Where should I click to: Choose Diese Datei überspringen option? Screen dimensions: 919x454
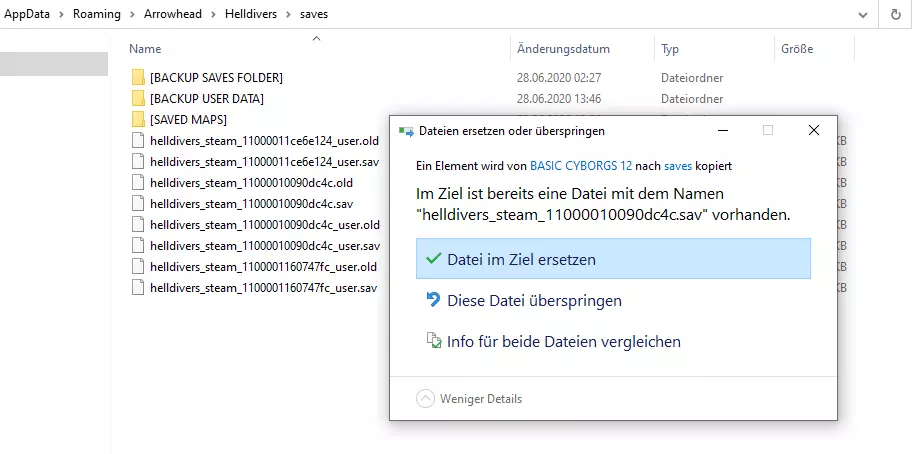[534, 300]
